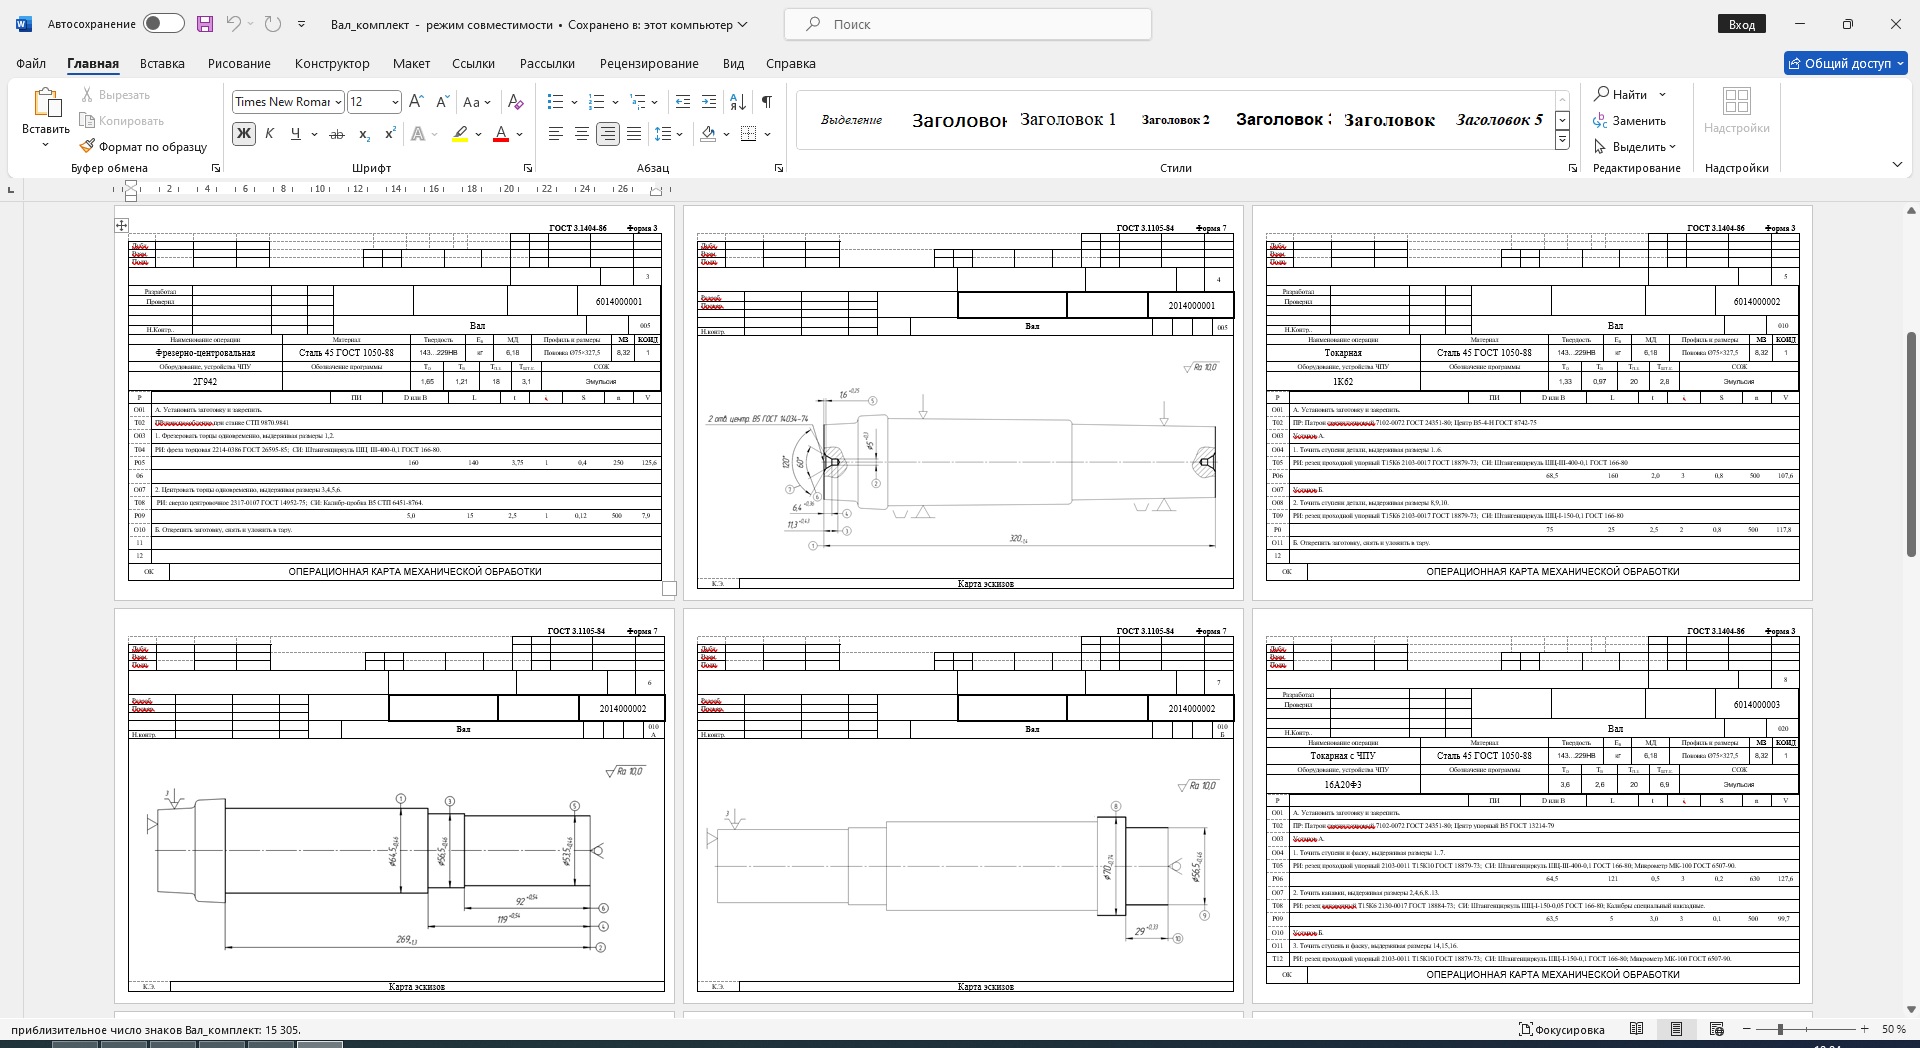Open the font size dropdown
The height and width of the screenshot is (1048, 1920).
point(395,102)
